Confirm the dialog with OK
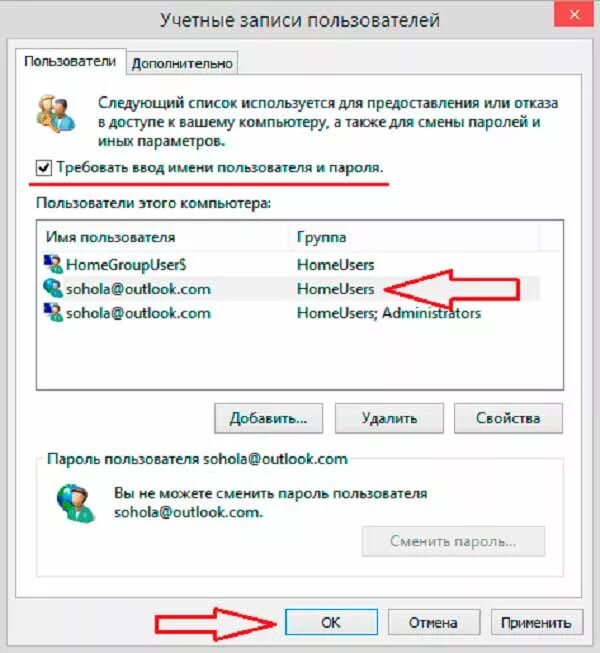600x653 pixels. coord(331,623)
